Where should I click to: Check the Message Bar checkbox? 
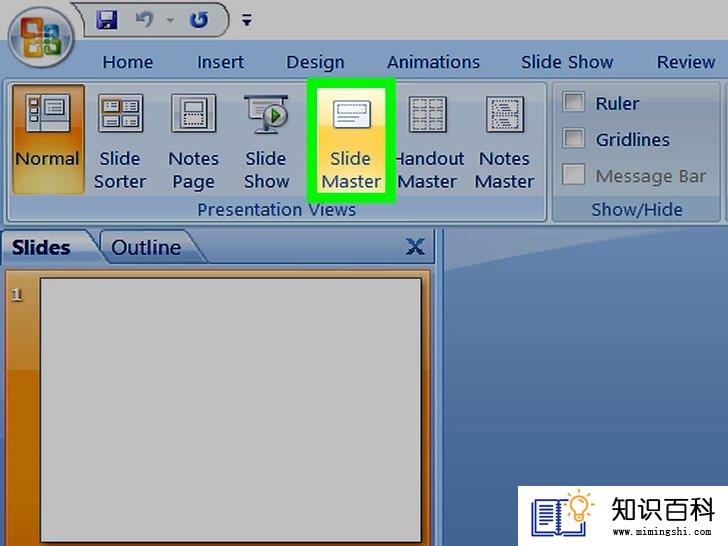pos(574,174)
